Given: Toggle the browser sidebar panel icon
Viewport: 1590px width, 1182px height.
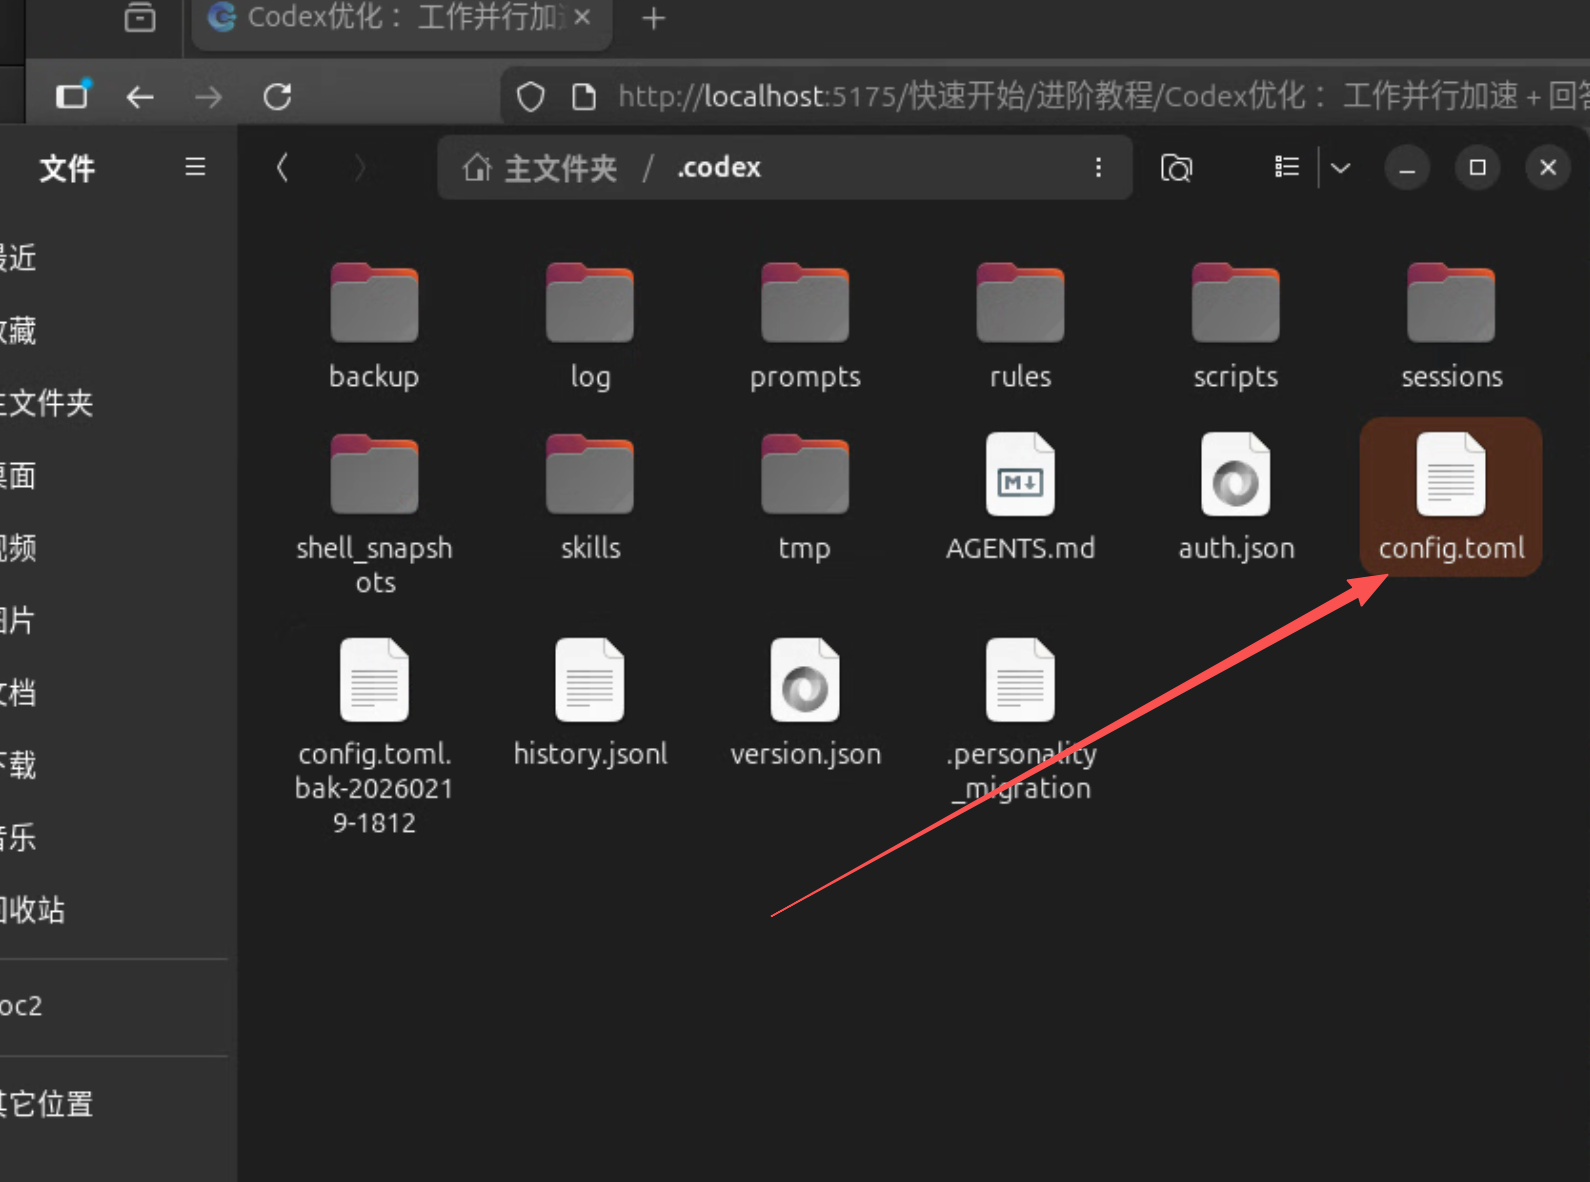Looking at the screenshot, I should (x=72, y=96).
